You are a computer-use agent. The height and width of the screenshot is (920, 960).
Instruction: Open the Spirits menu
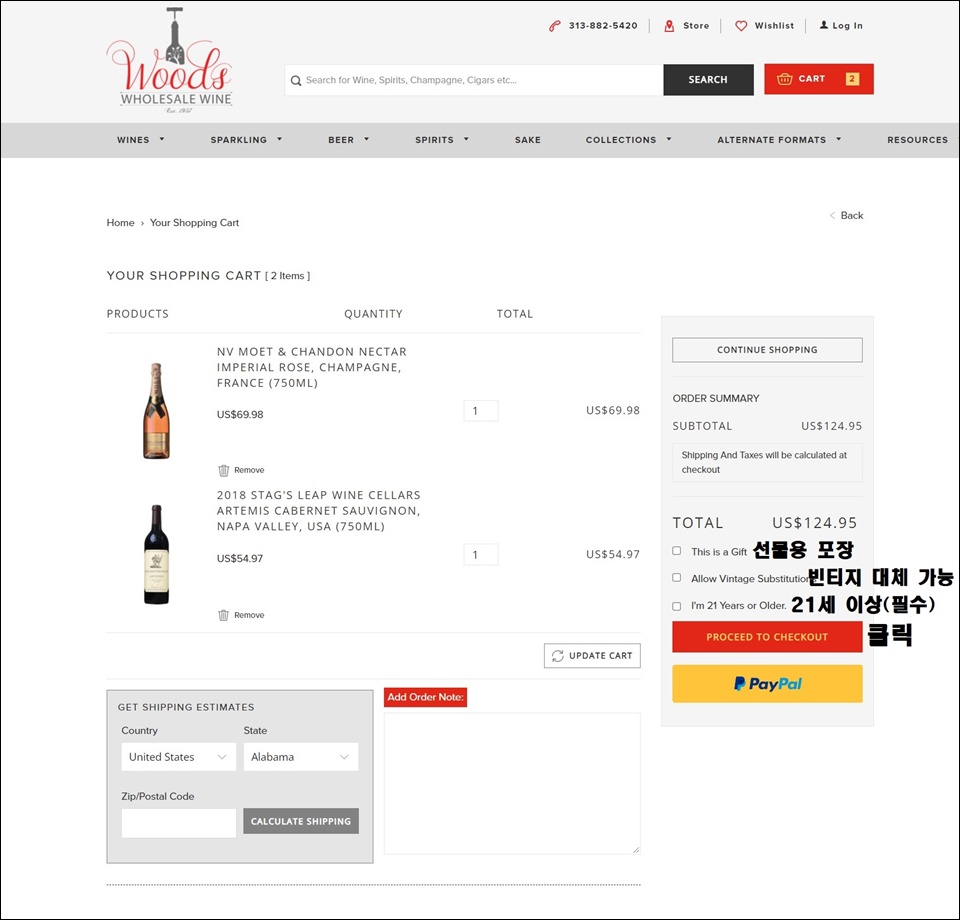pos(435,140)
